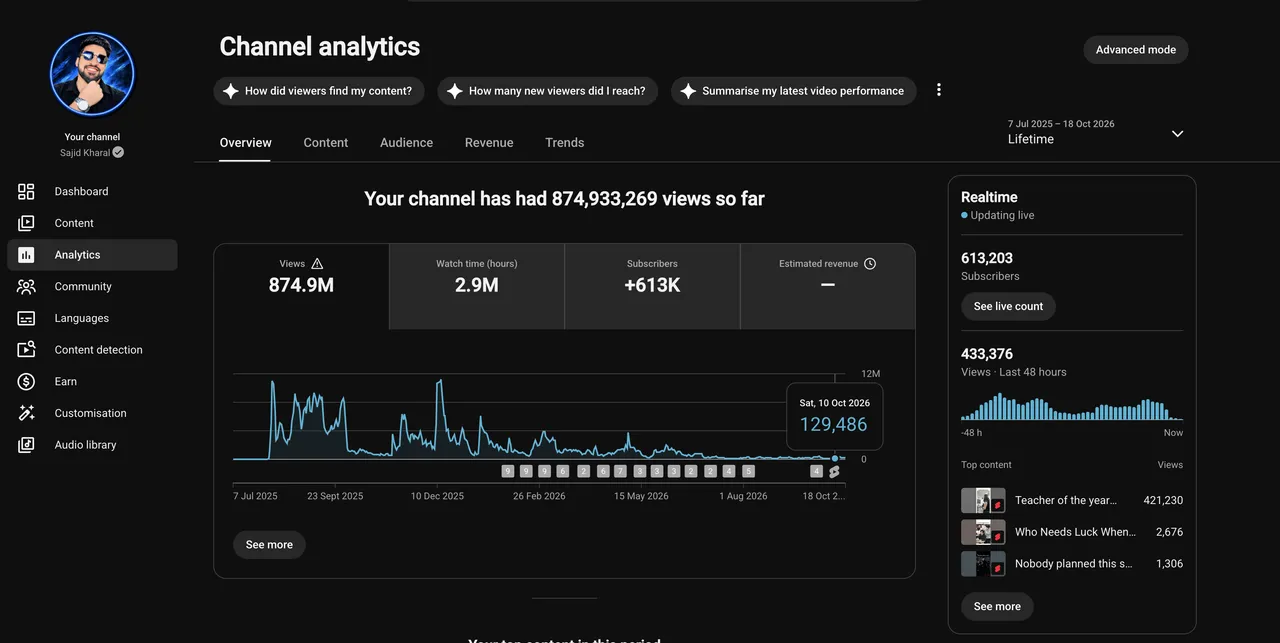This screenshot has width=1280, height=643.
Task: Open the channel profile avatar
Action: 92,74
